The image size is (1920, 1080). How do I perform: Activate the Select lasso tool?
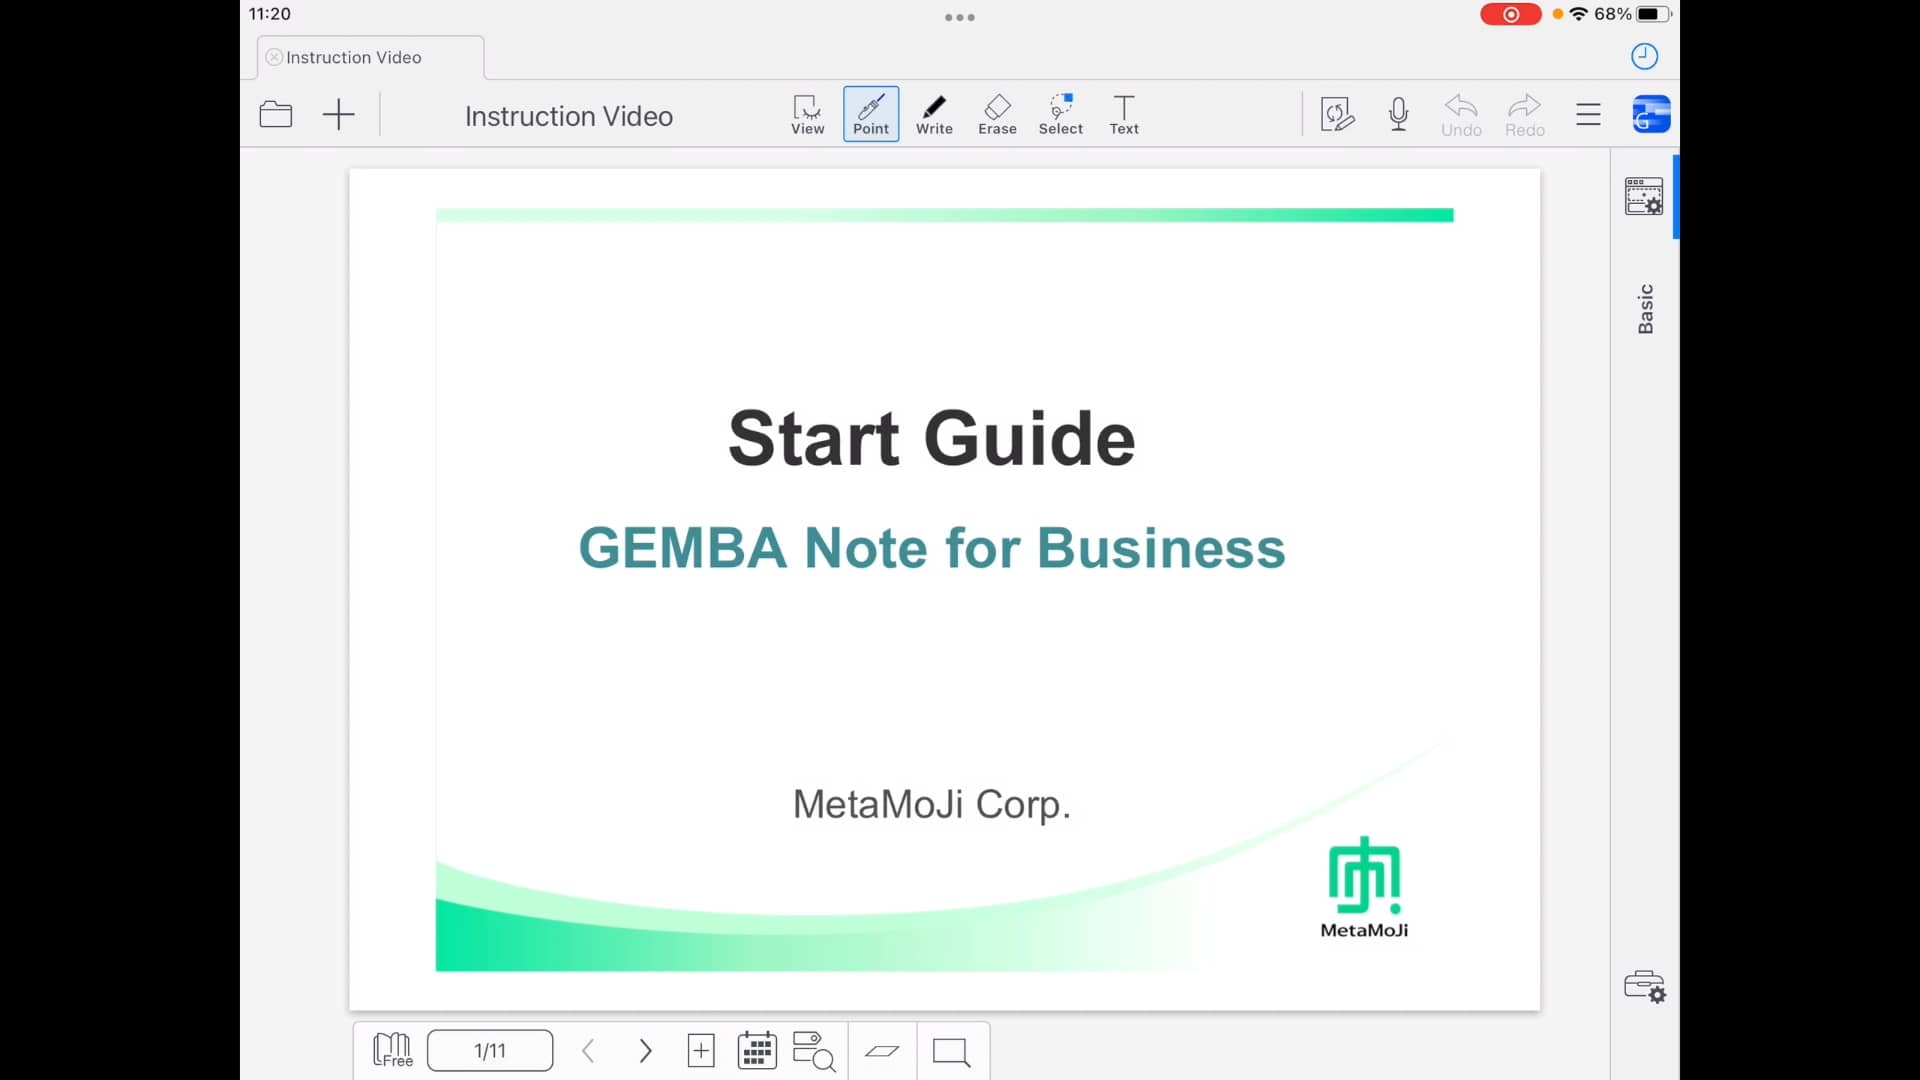tap(1061, 114)
